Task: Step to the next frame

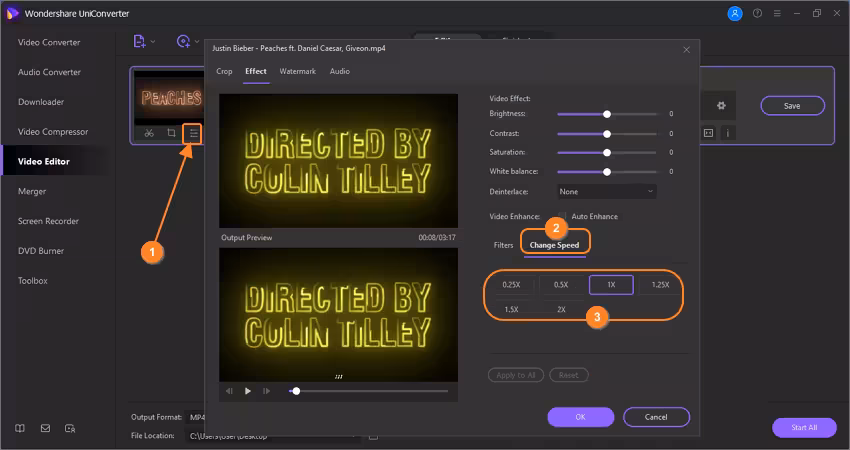Action: pos(266,391)
